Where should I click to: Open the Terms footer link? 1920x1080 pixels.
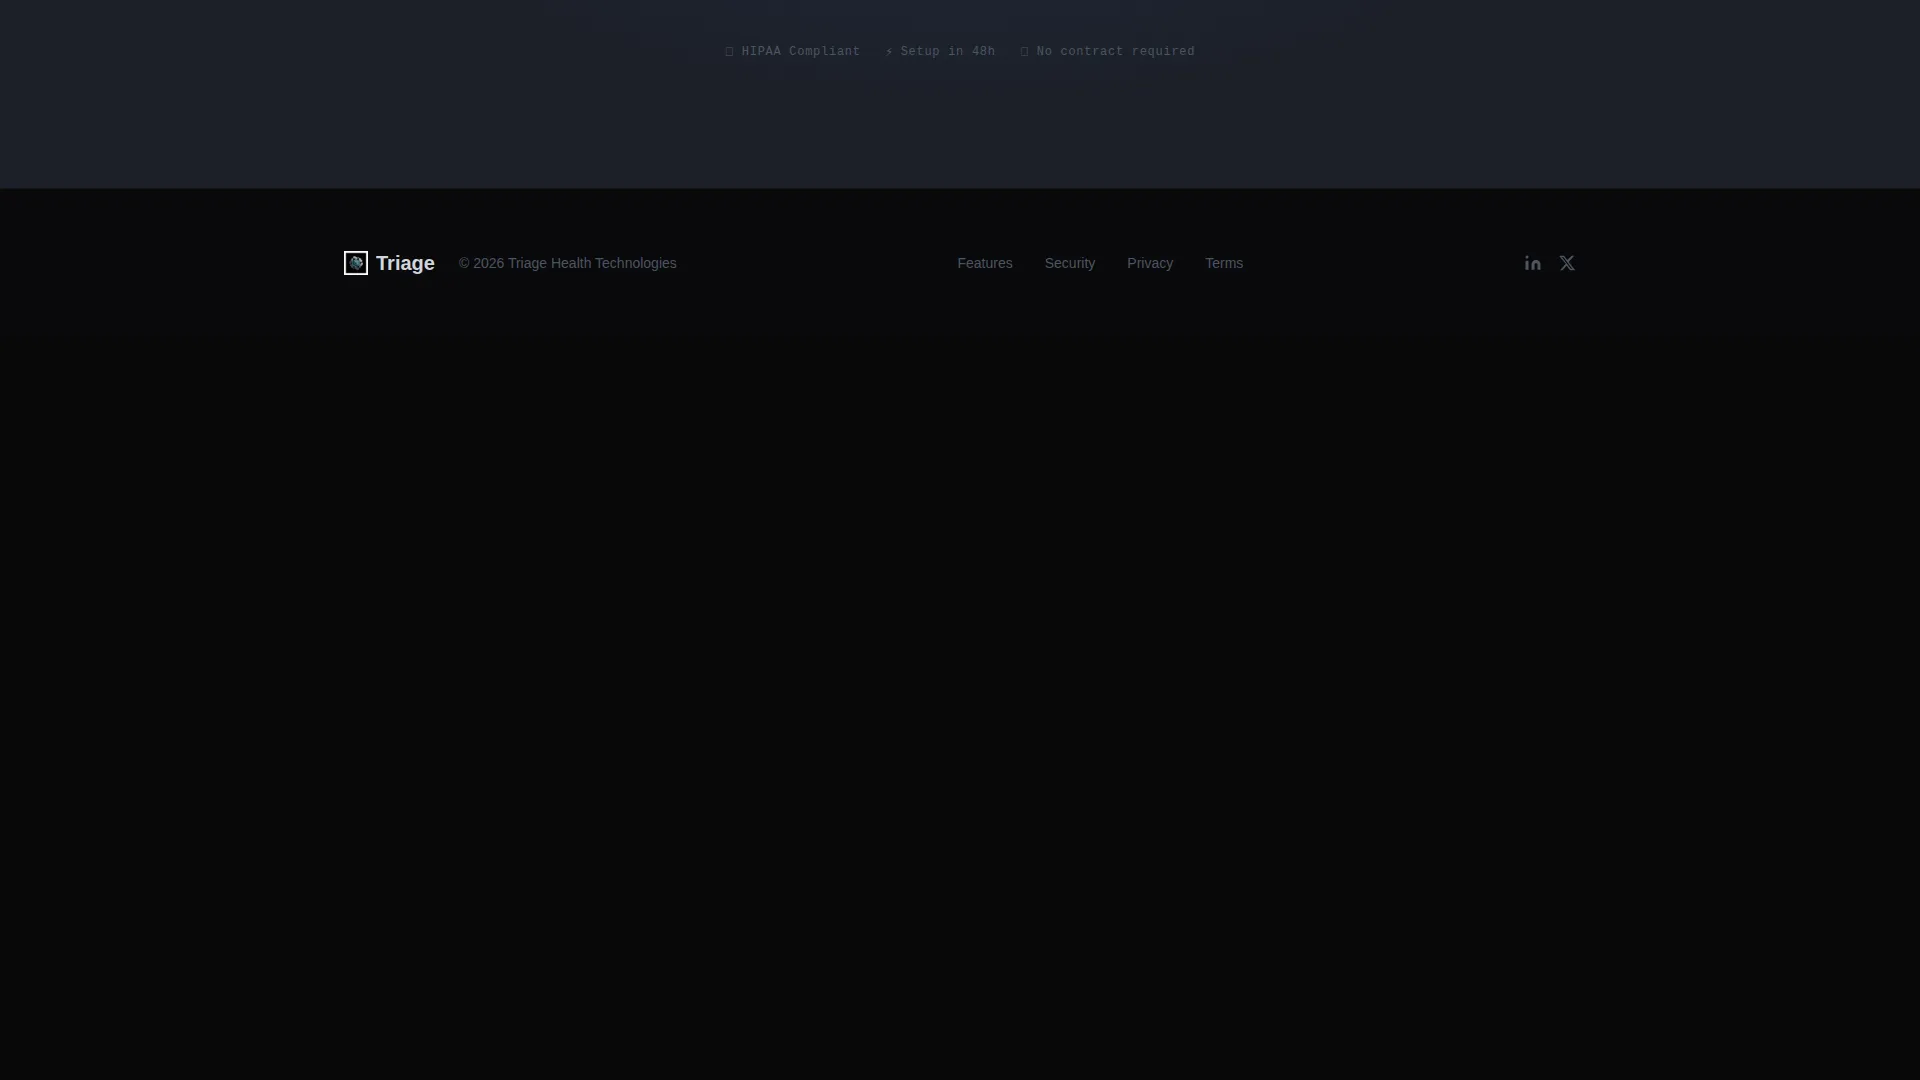1224,263
